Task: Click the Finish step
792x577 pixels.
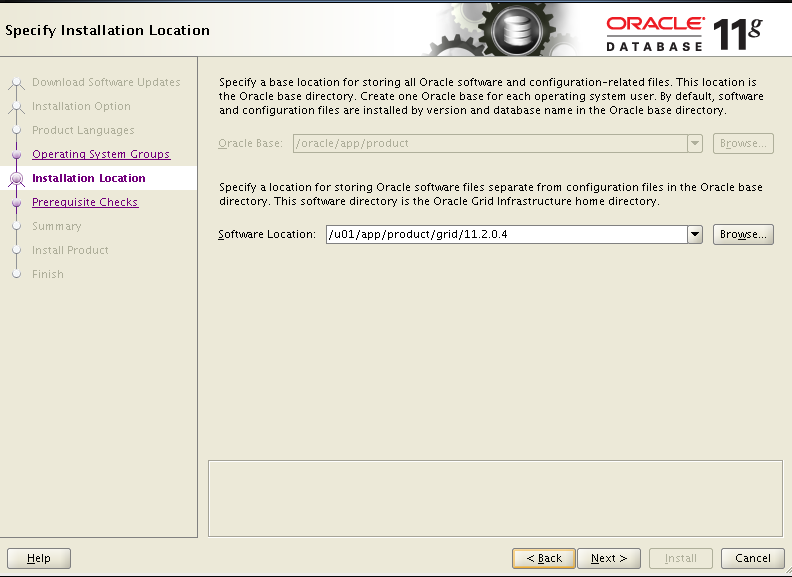Action: [x=48, y=274]
